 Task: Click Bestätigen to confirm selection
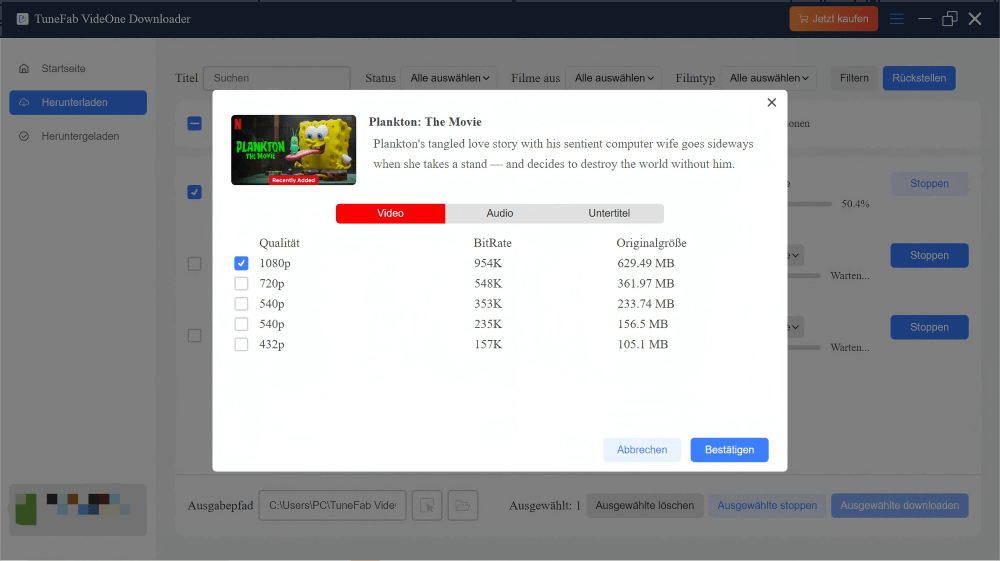pyautogui.click(x=729, y=449)
